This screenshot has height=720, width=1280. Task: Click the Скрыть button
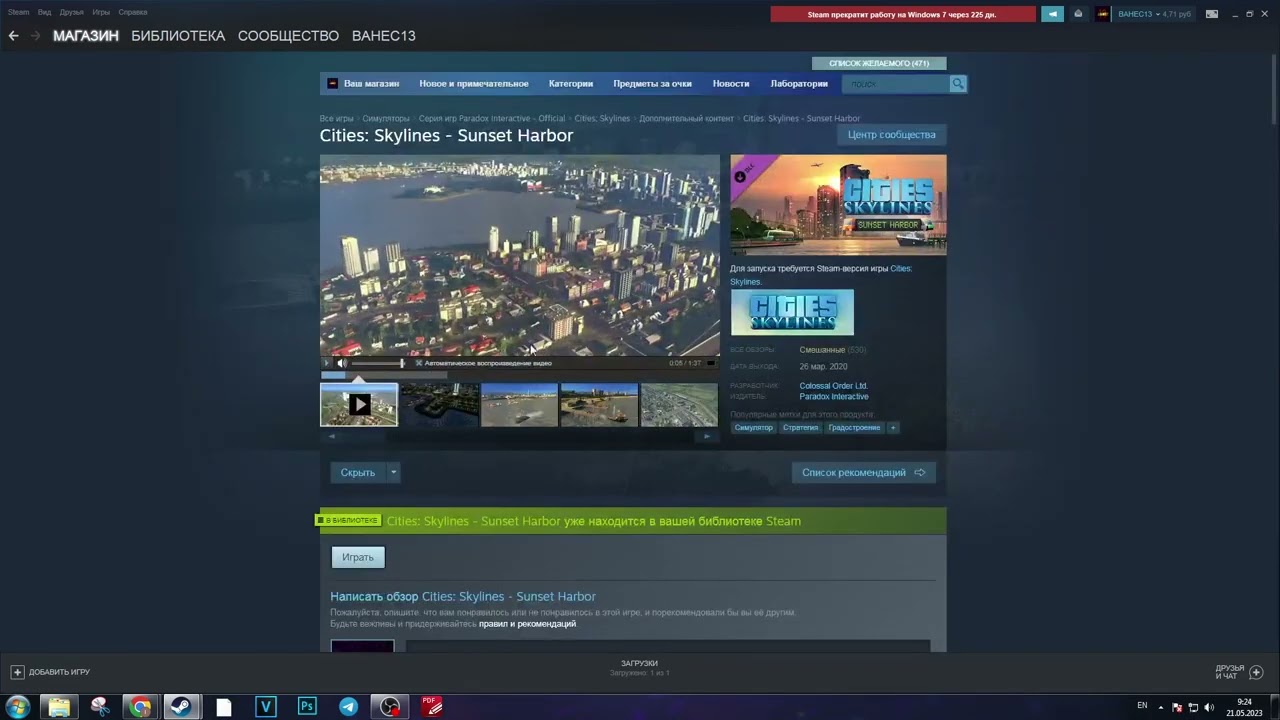[358, 473]
